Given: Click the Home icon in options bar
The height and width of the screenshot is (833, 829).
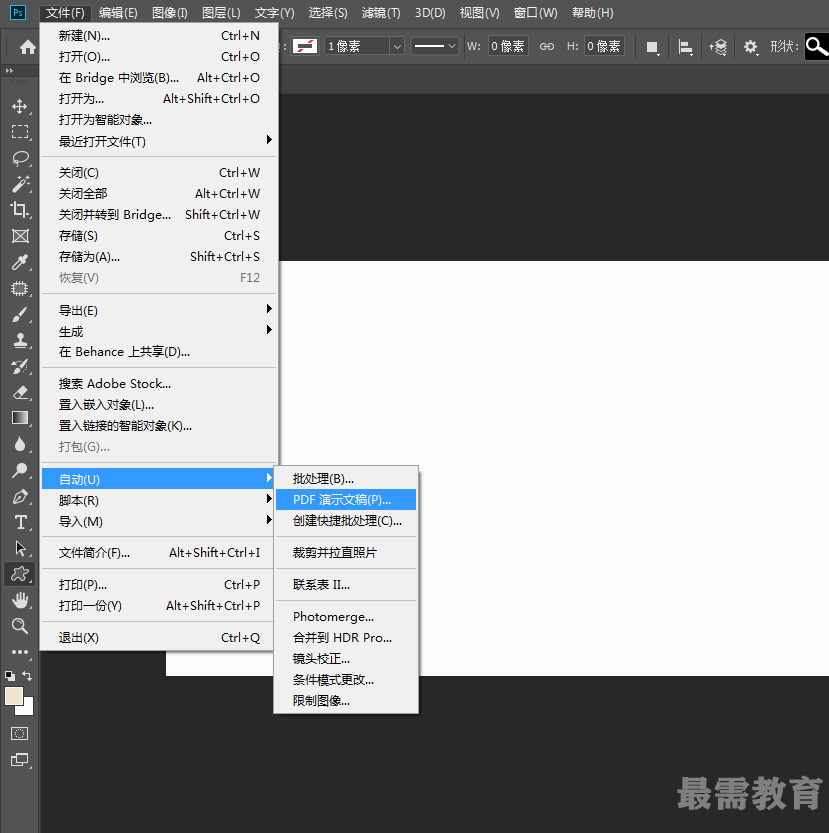Looking at the screenshot, I should [28, 47].
